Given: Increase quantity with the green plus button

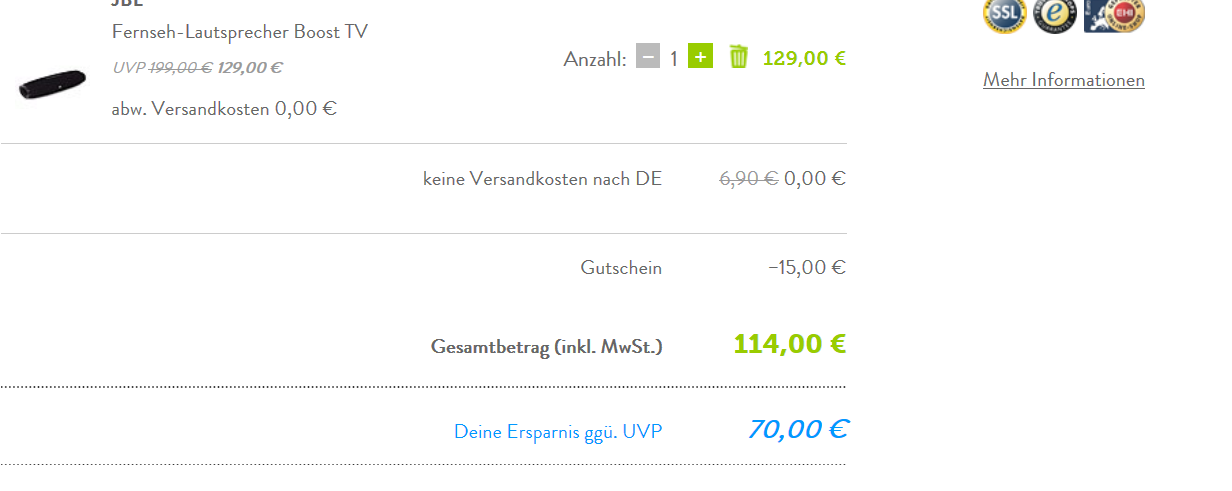Looking at the screenshot, I should (701, 57).
